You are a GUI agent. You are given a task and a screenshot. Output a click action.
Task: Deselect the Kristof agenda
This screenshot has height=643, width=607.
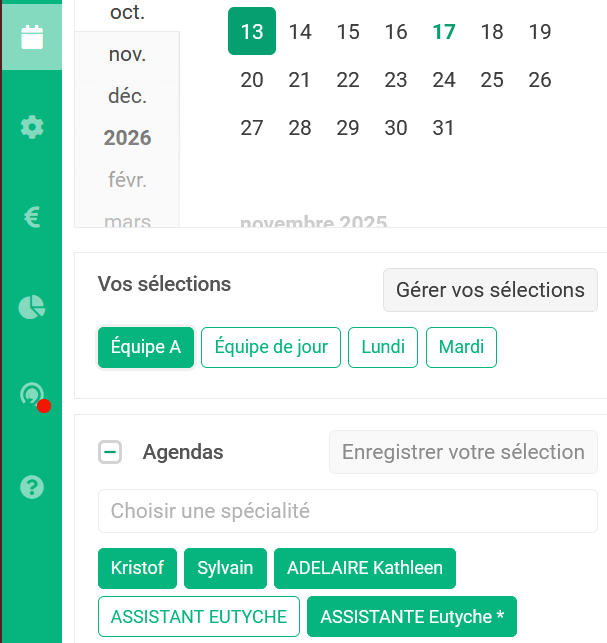point(138,568)
